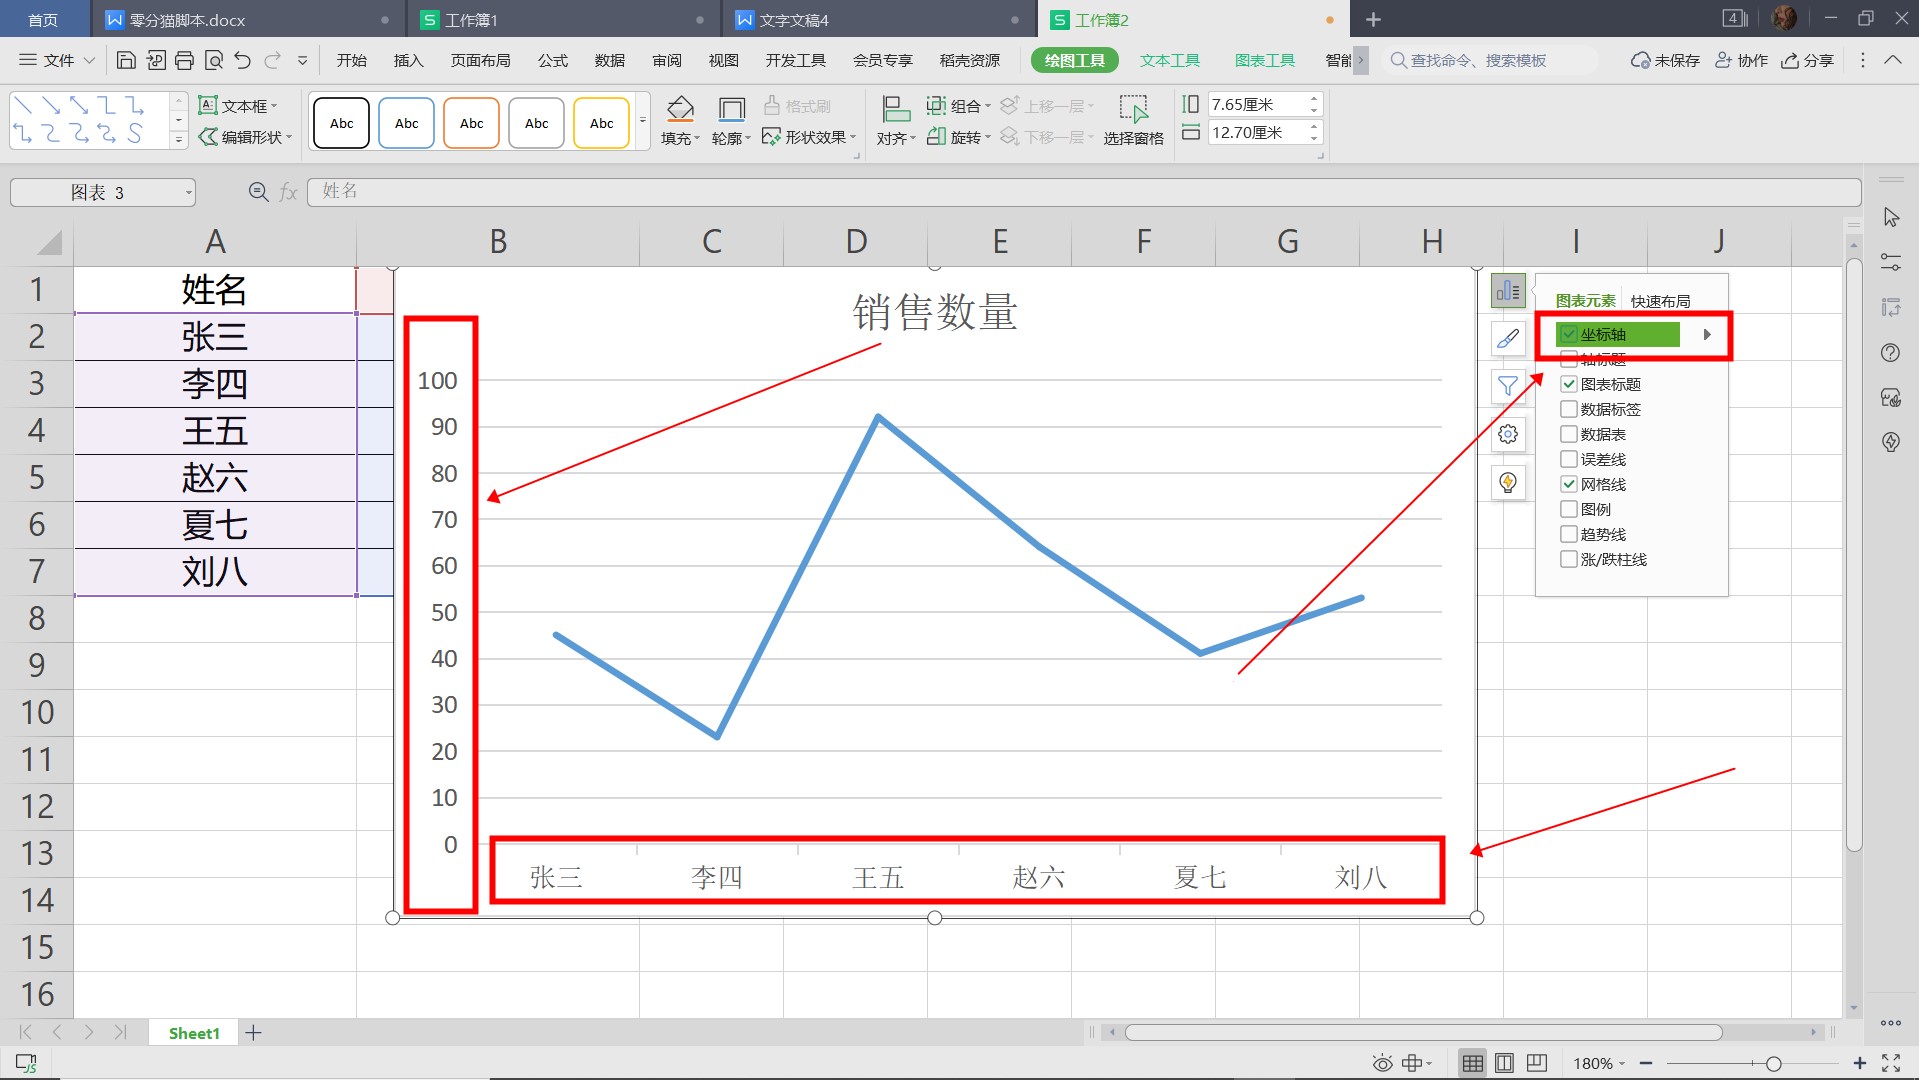
Task: Open the chart style paintbrush button
Action: tap(1508, 339)
